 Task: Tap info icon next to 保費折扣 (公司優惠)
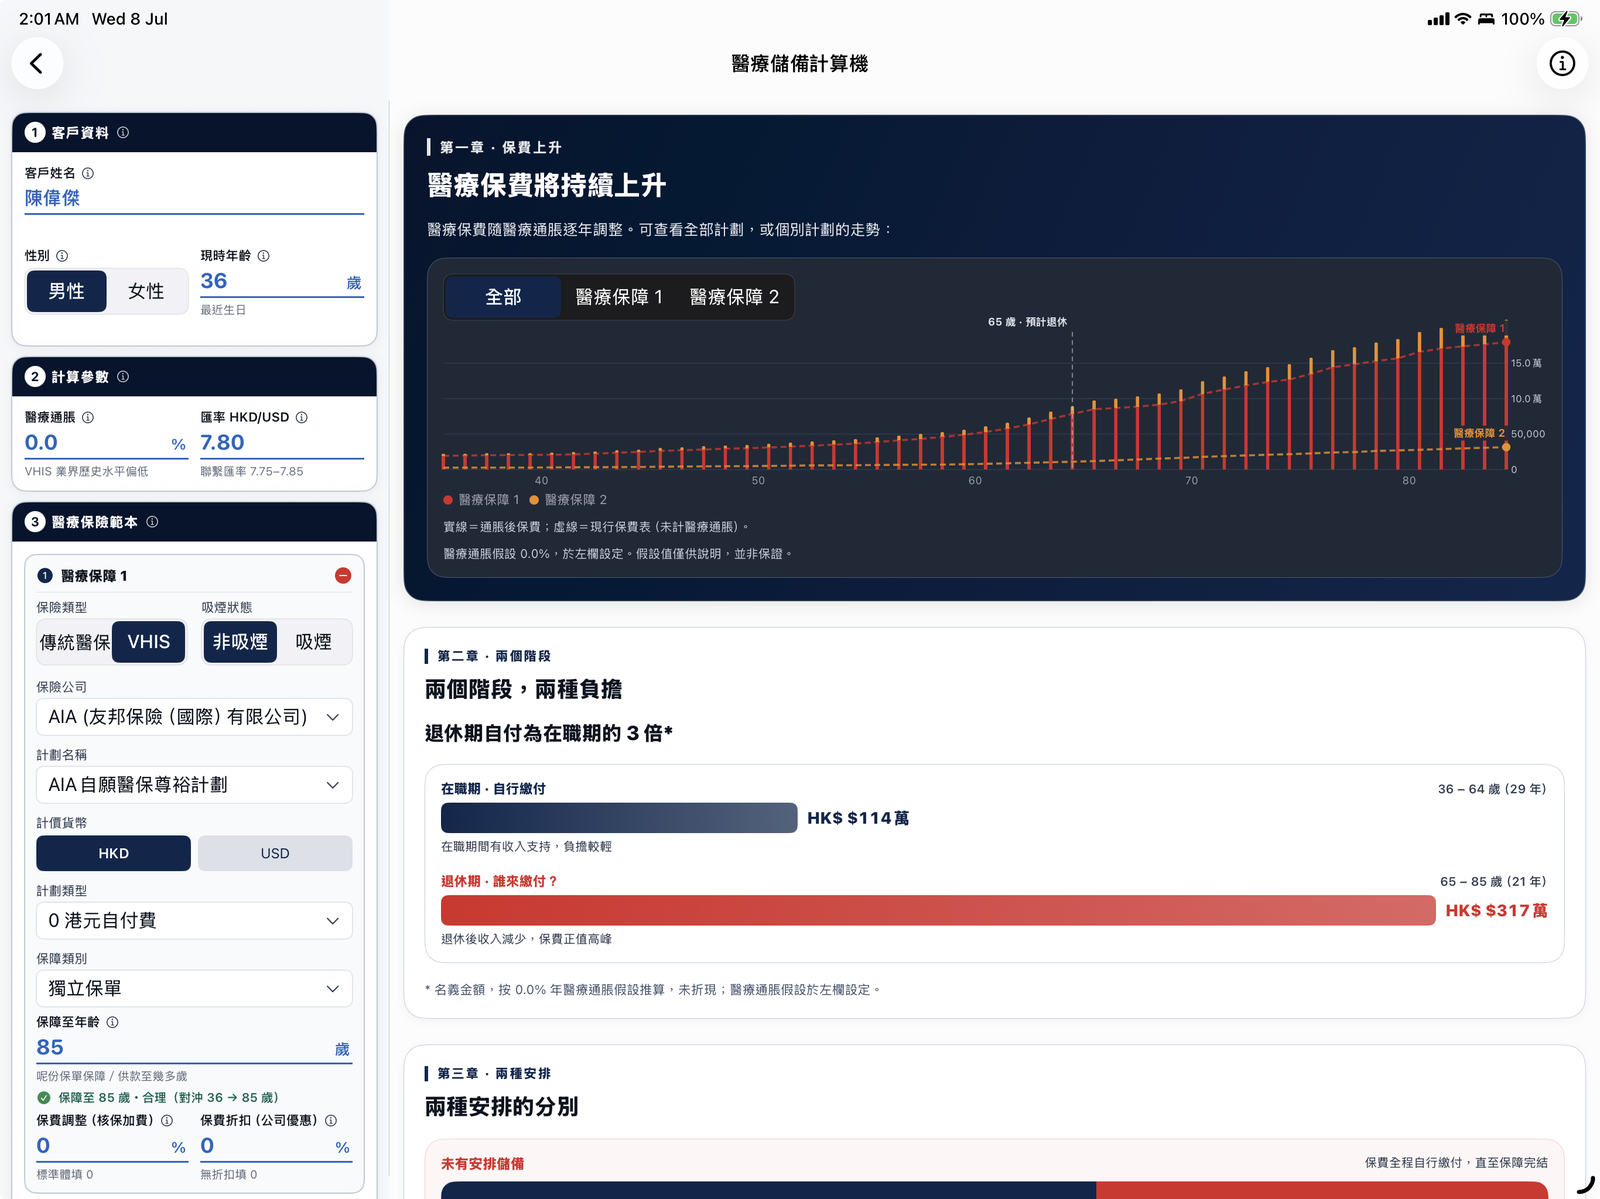click(x=331, y=1121)
